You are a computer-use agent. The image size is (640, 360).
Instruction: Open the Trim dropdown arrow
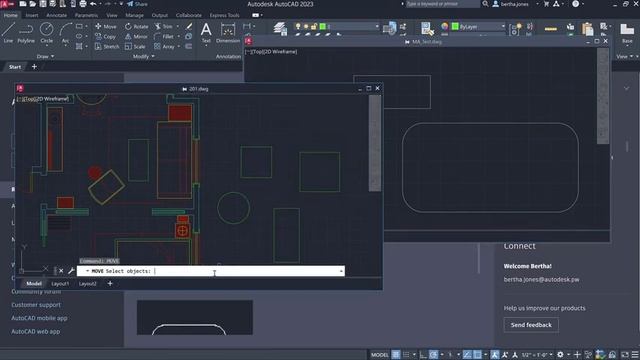(x=178, y=26)
